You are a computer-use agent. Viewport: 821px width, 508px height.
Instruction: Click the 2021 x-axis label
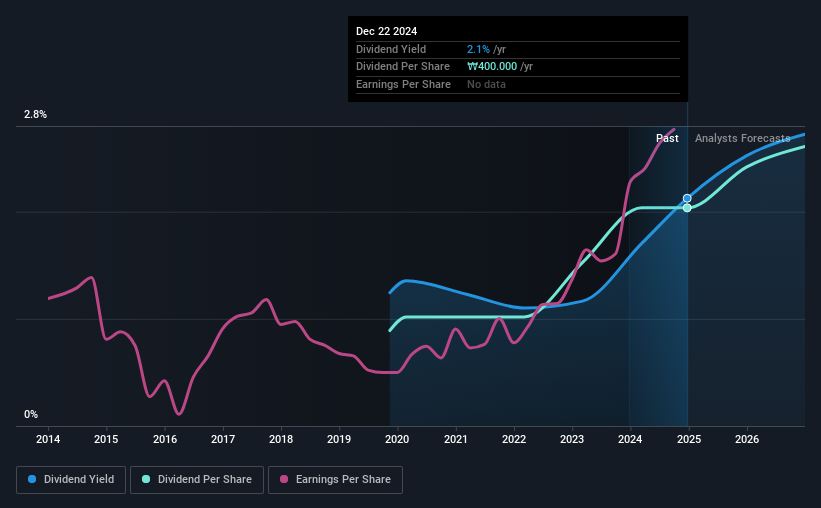coord(456,439)
